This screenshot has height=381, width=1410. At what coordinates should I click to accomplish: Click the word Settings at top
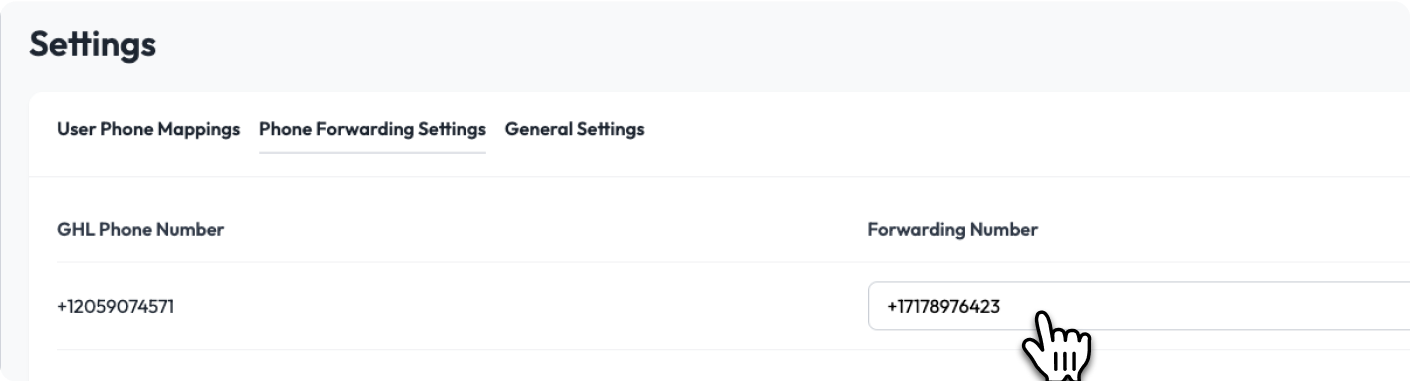point(92,45)
